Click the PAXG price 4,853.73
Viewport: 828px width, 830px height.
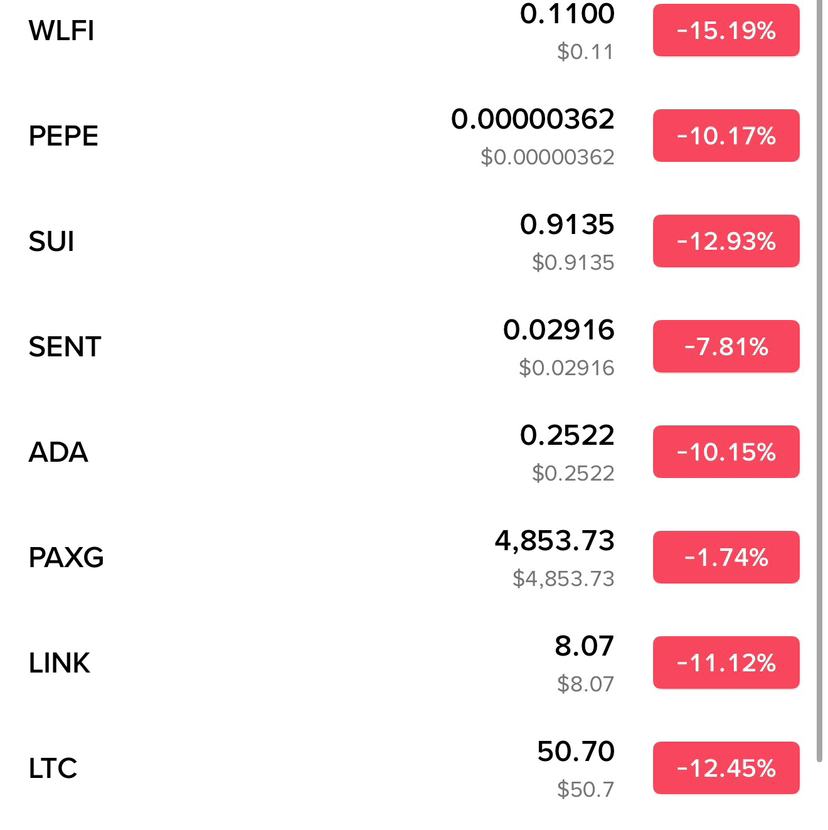click(x=554, y=540)
